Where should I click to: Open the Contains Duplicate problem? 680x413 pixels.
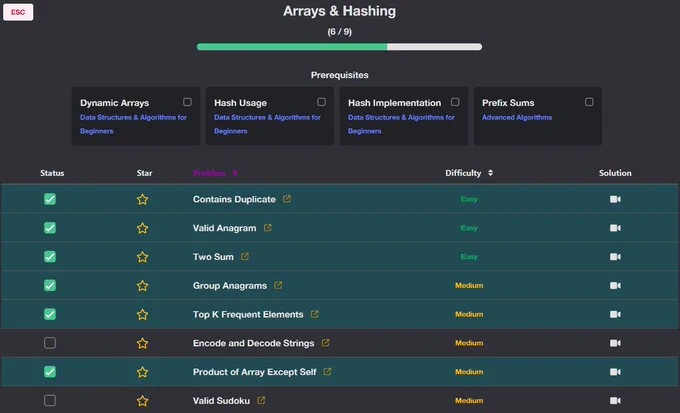click(234, 199)
